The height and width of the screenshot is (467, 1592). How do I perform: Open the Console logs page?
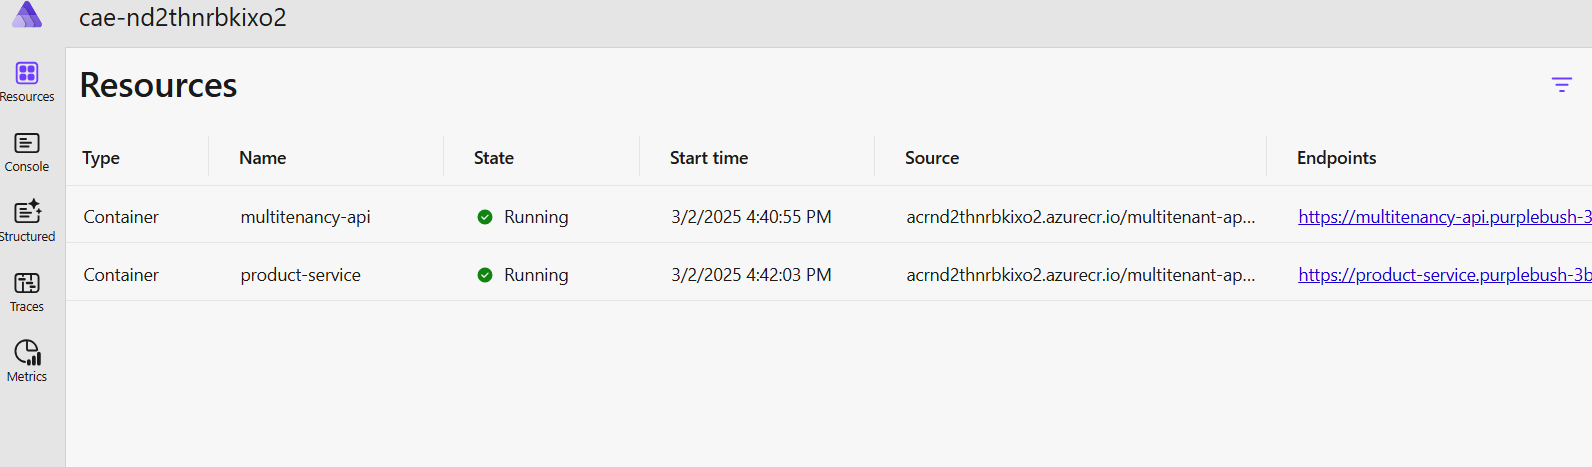(x=27, y=152)
